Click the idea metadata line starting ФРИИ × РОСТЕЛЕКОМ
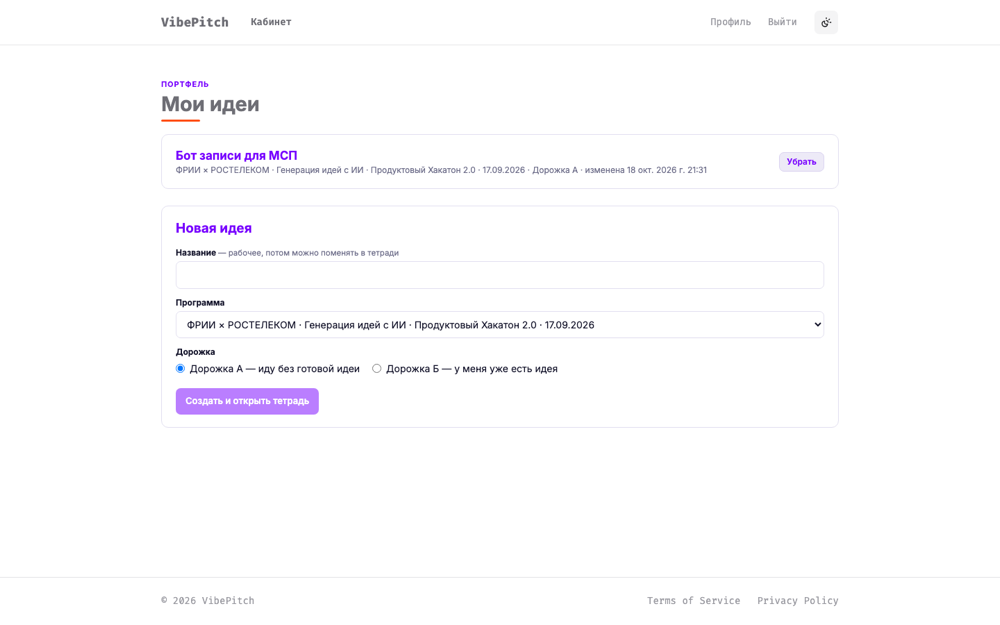1000x625 pixels. point(441,170)
